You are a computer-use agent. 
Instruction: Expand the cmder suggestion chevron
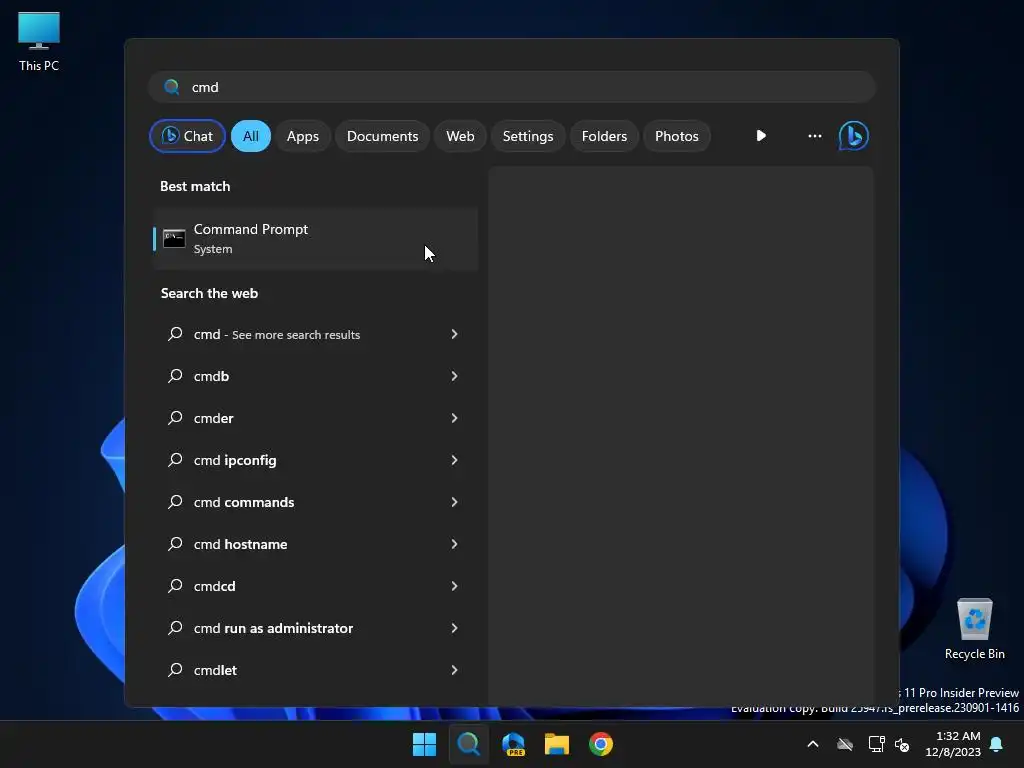[455, 417]
